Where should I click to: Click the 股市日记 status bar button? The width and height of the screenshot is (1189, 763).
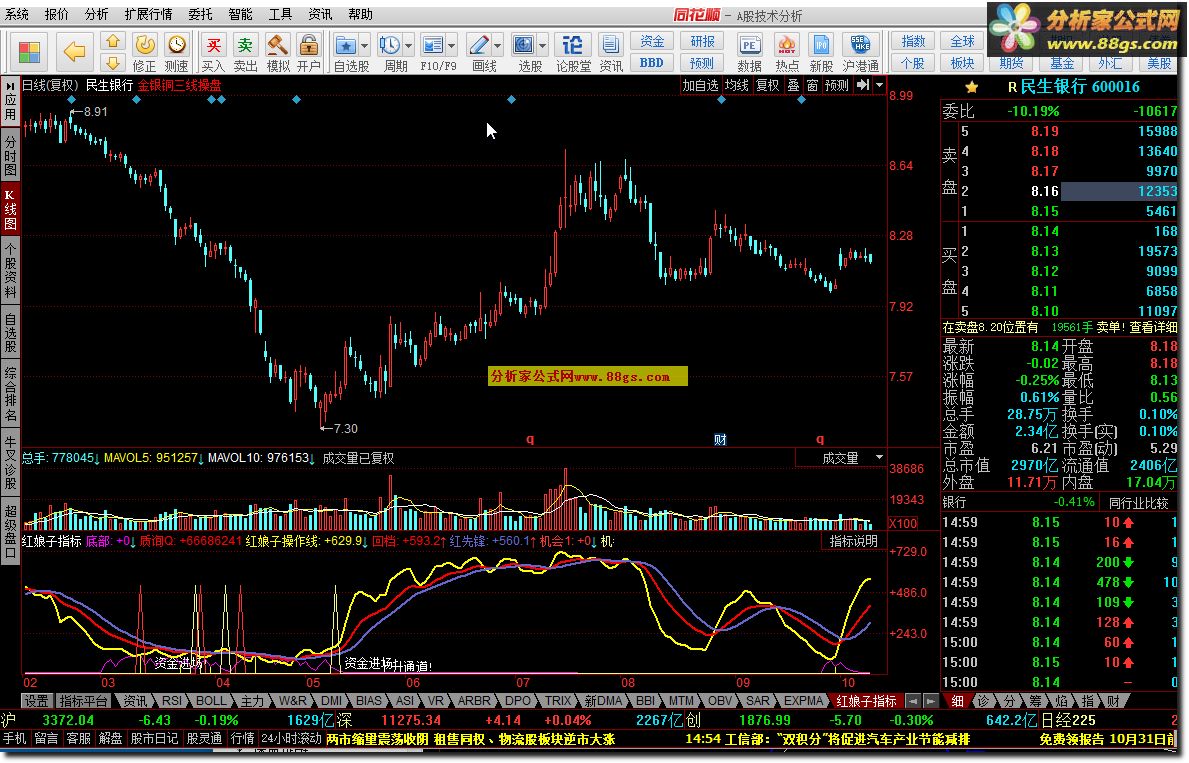pos(154,738)
